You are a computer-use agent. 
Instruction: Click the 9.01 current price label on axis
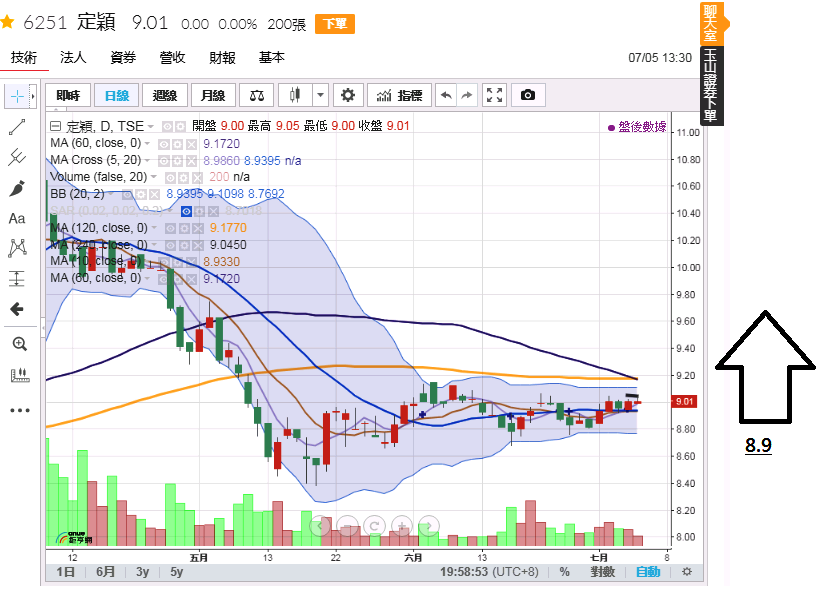coord(684,401)
